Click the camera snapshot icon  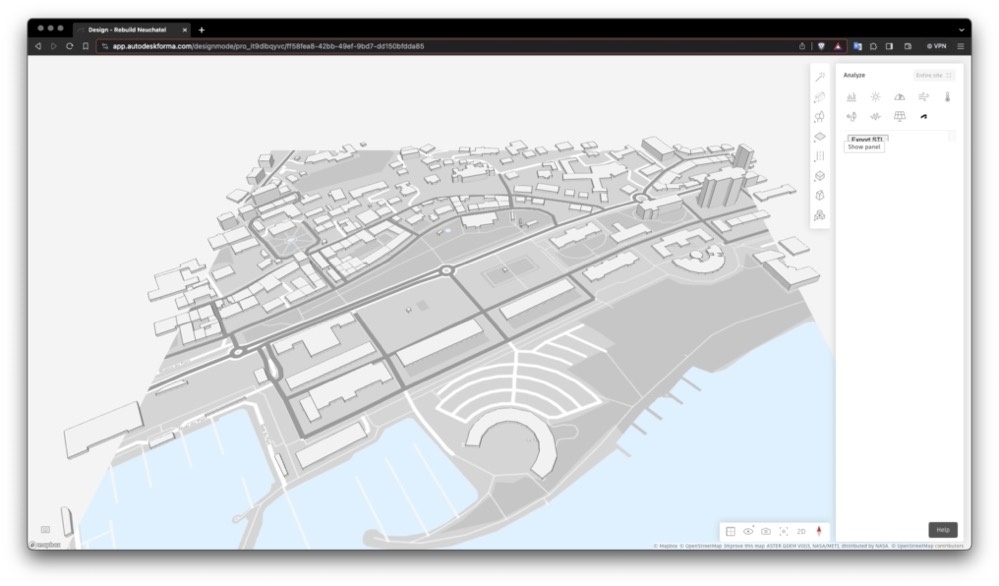[766, 531]
